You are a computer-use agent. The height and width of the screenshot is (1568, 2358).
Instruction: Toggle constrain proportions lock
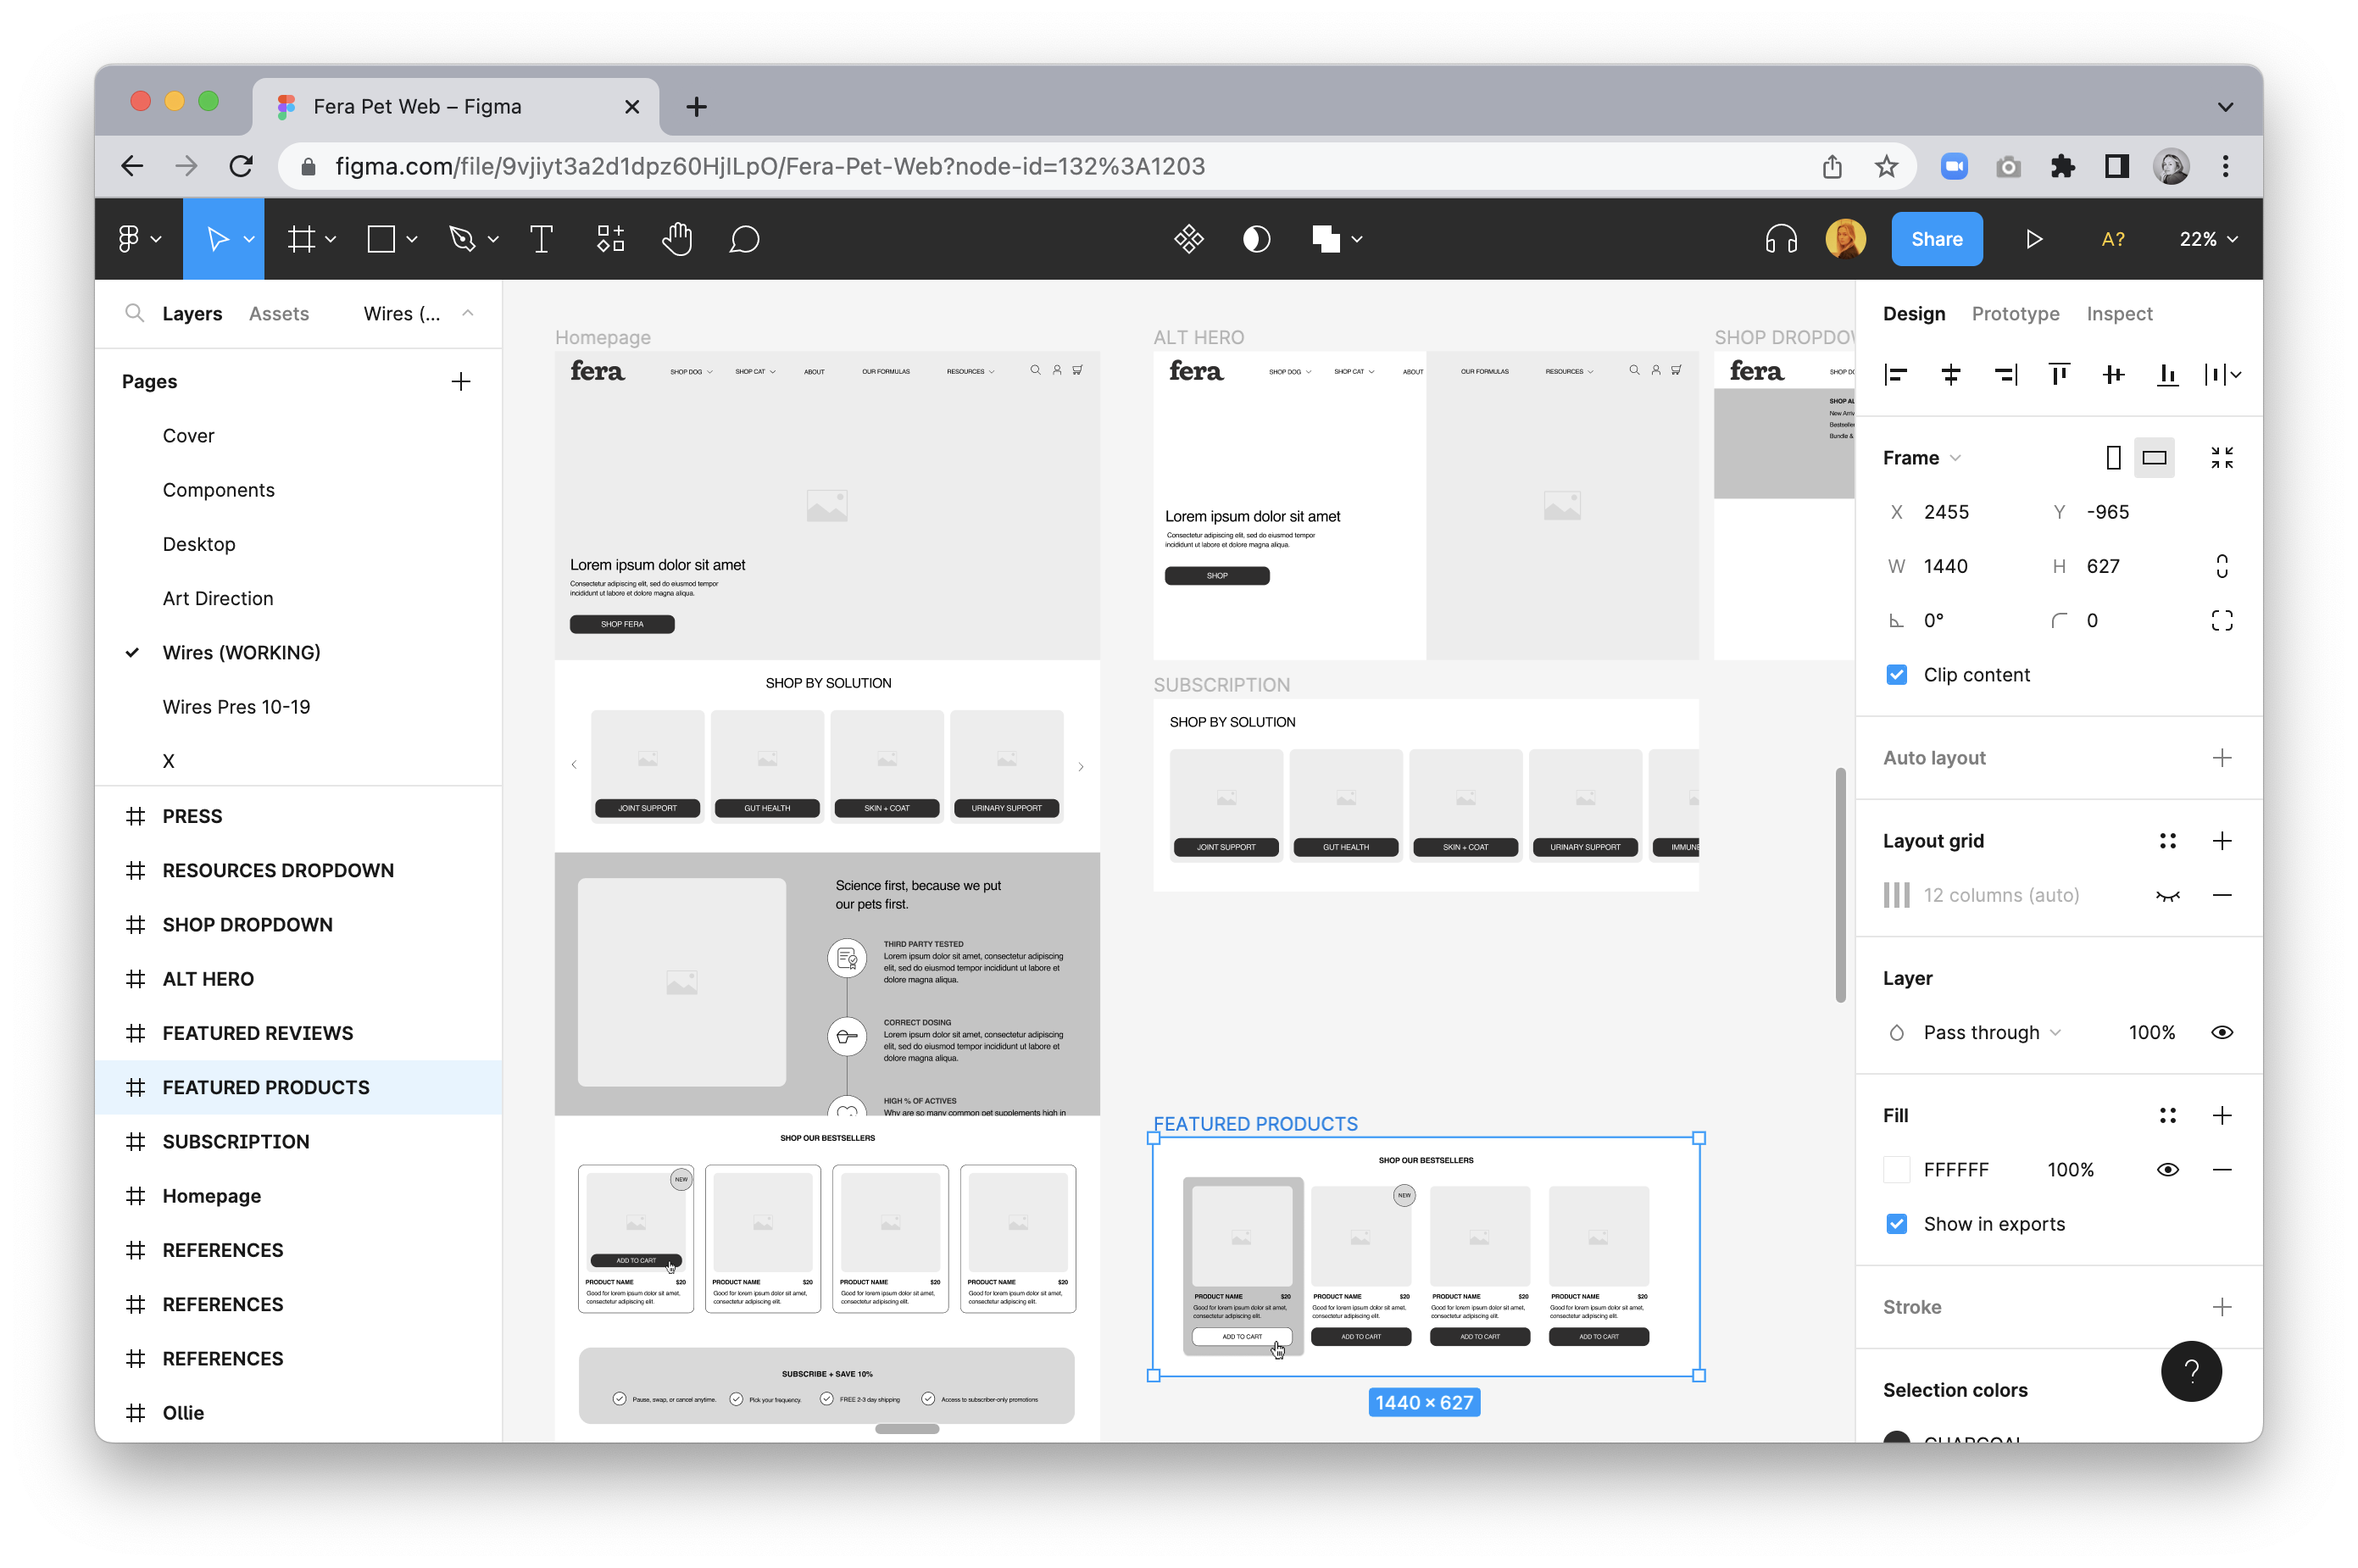click(x=2222, y=566)
